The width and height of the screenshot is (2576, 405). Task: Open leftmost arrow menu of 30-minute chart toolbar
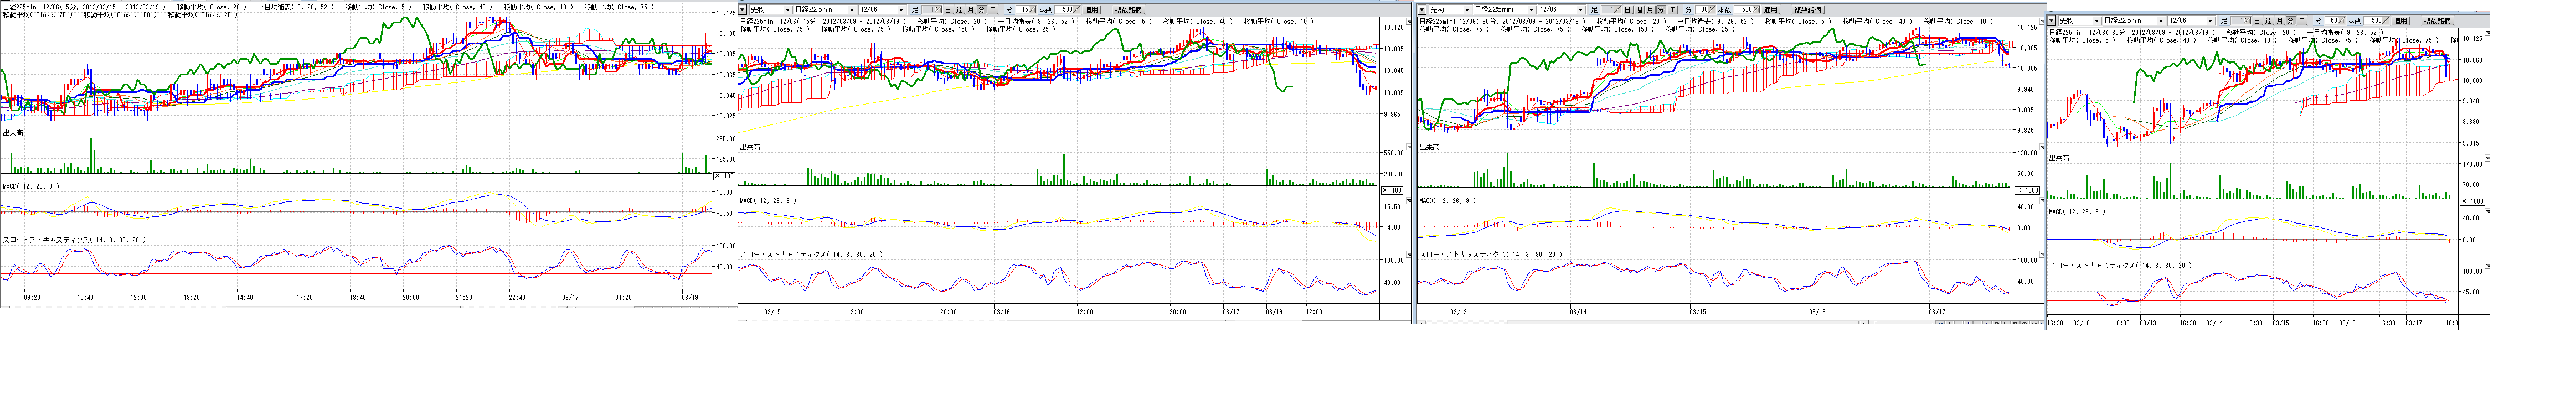coord(1422,10)
